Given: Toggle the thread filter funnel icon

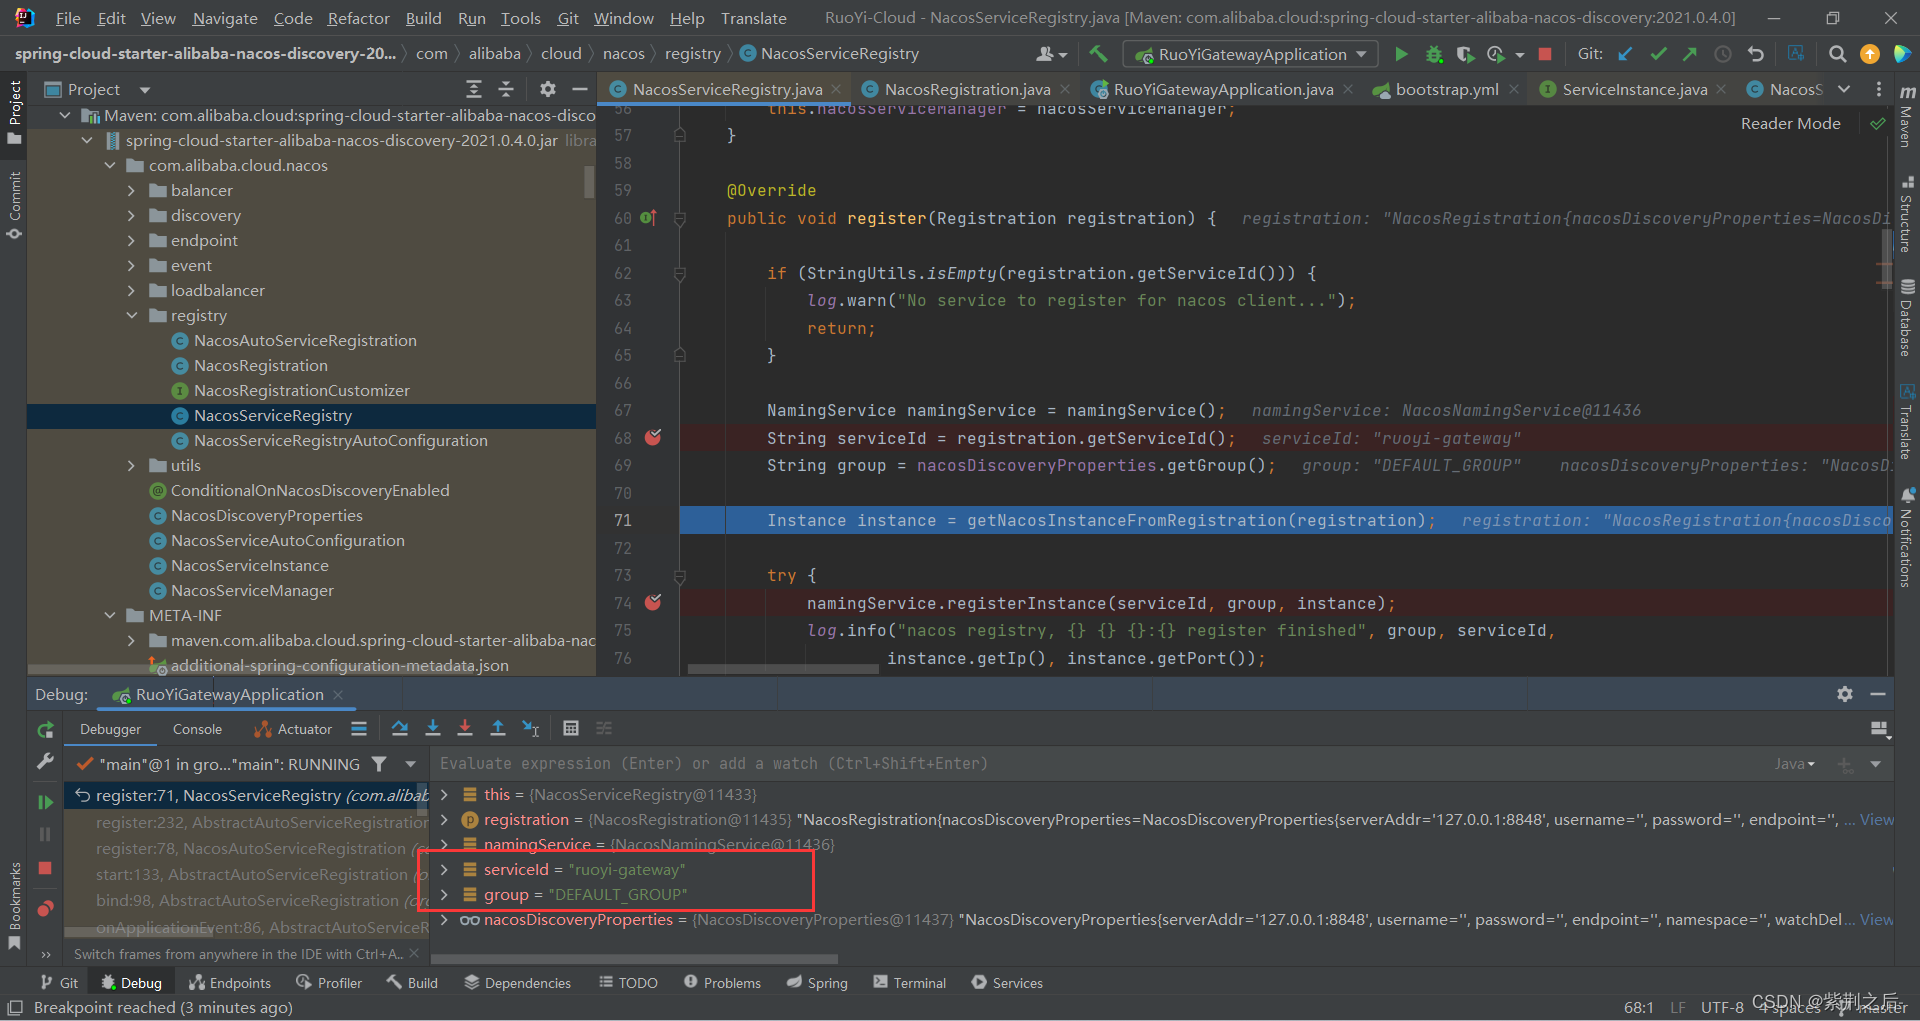Looking at the screenshot, I should click(x=379, y=764).
